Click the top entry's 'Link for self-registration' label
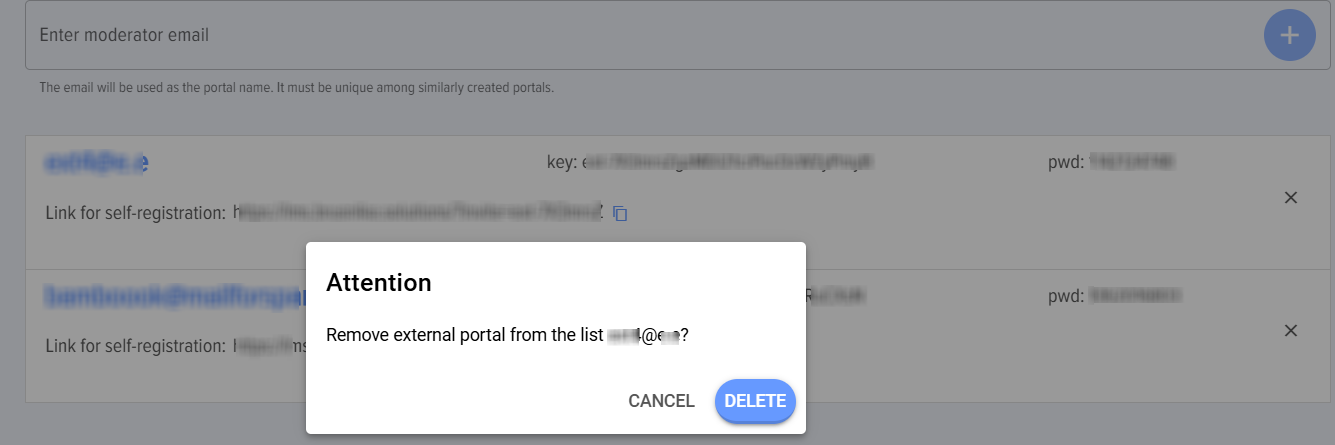This screenshot has height=445, width=1335. tap(136, 213)
